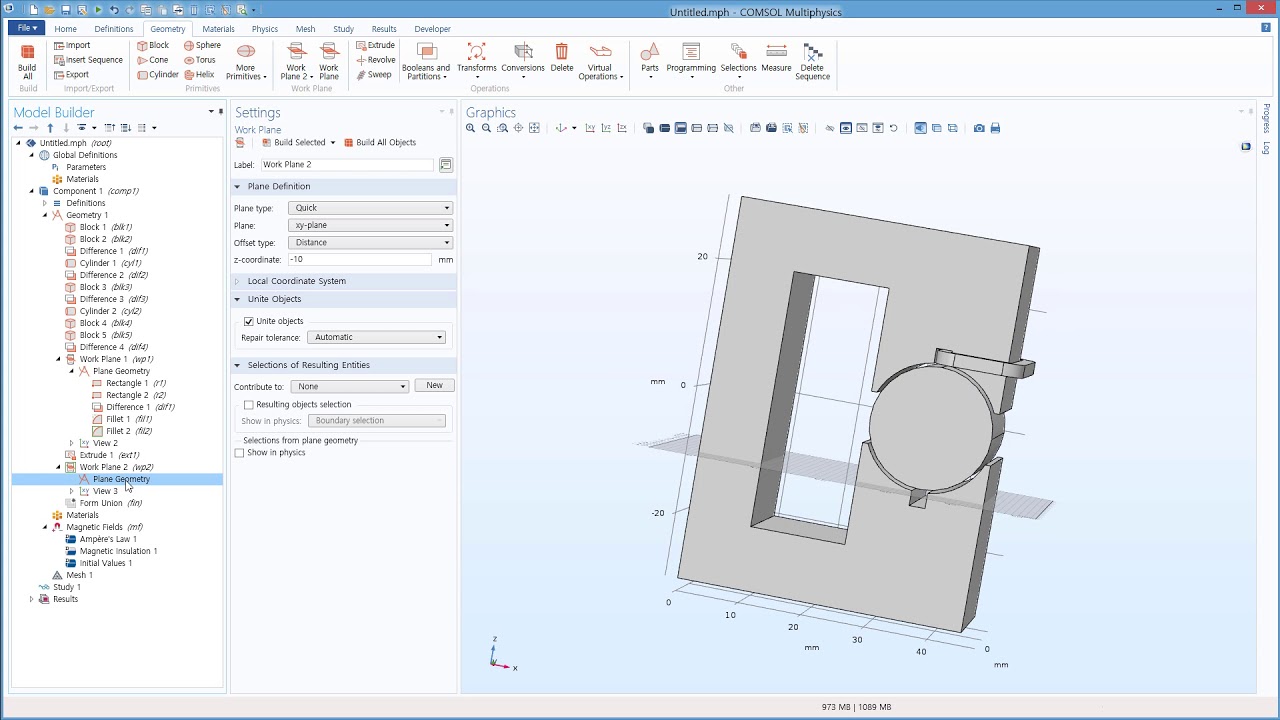The width and height of the screenshot is (1280, 720).
Task: Open the Plane dropdown showing xy-plane
Action: point(370,225)
